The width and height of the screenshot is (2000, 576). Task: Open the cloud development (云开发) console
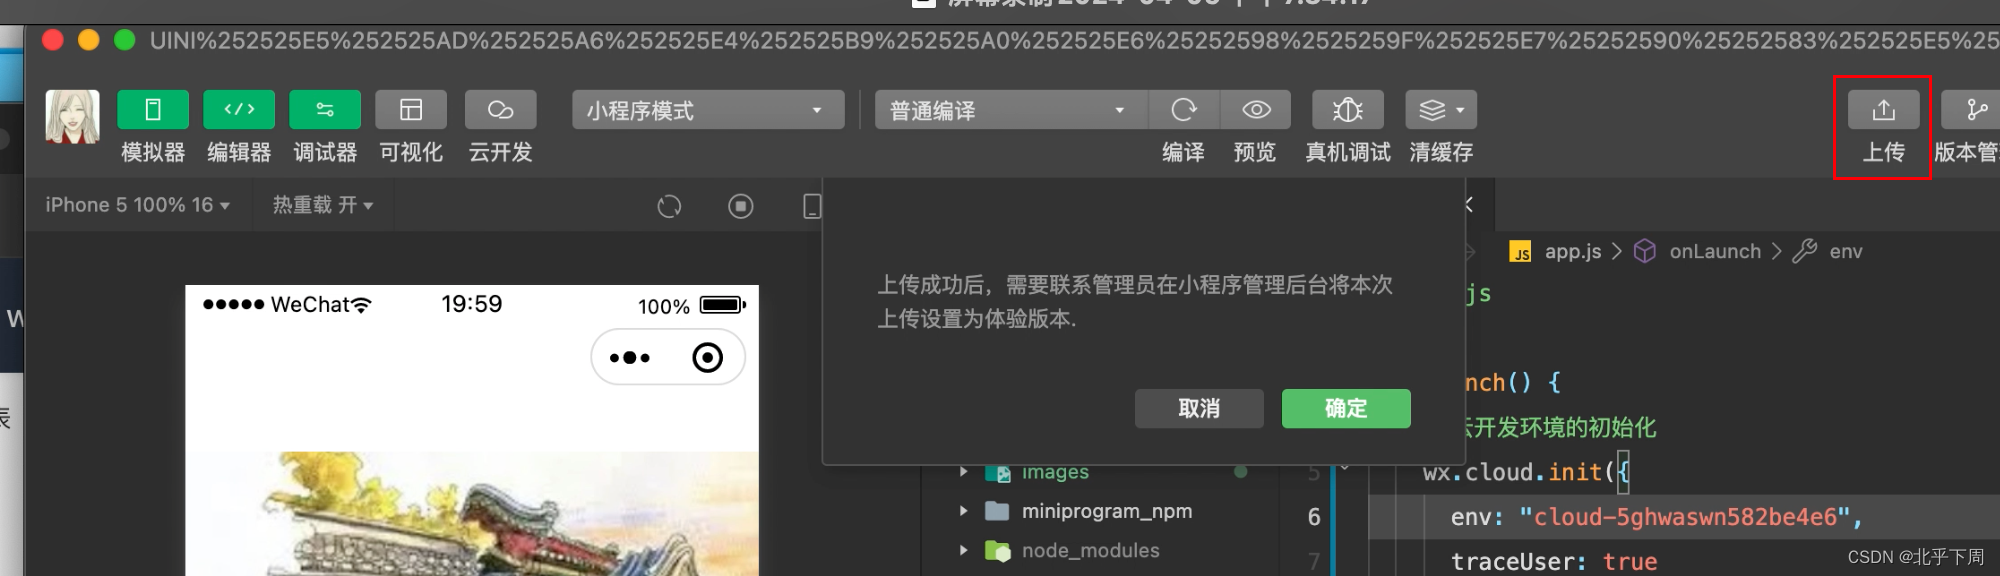(x=500, y=110)
